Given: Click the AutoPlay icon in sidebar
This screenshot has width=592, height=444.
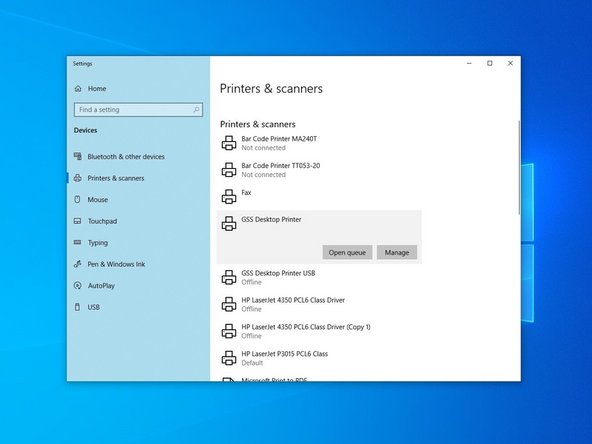Looking at the screenshot, I should (x=77, y=285).
